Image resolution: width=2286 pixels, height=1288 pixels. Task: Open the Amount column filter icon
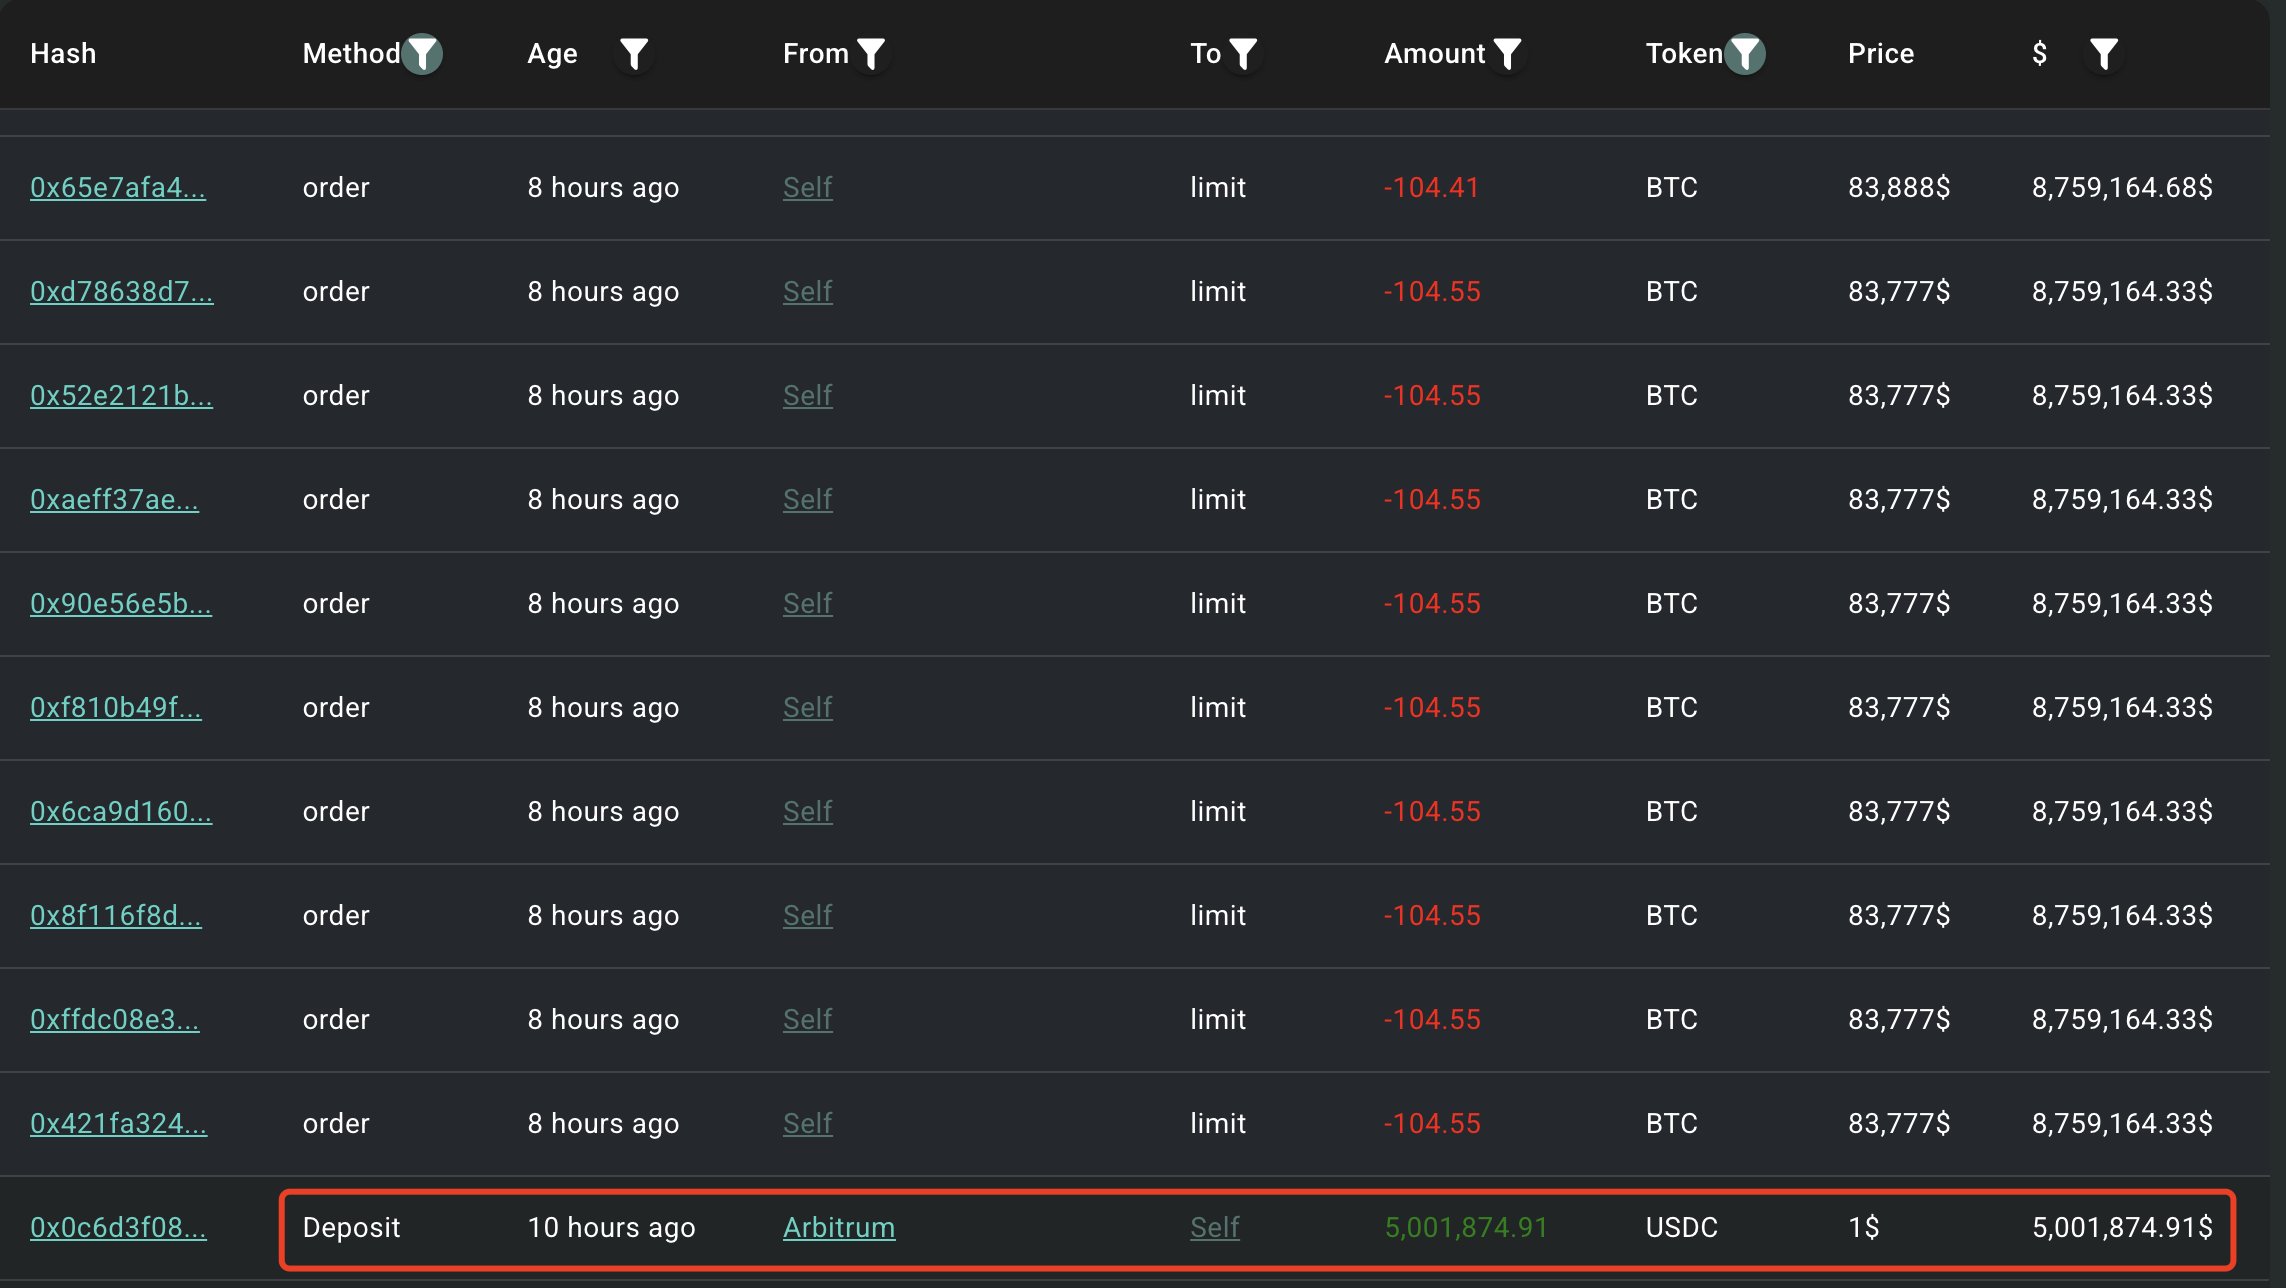1507,54
